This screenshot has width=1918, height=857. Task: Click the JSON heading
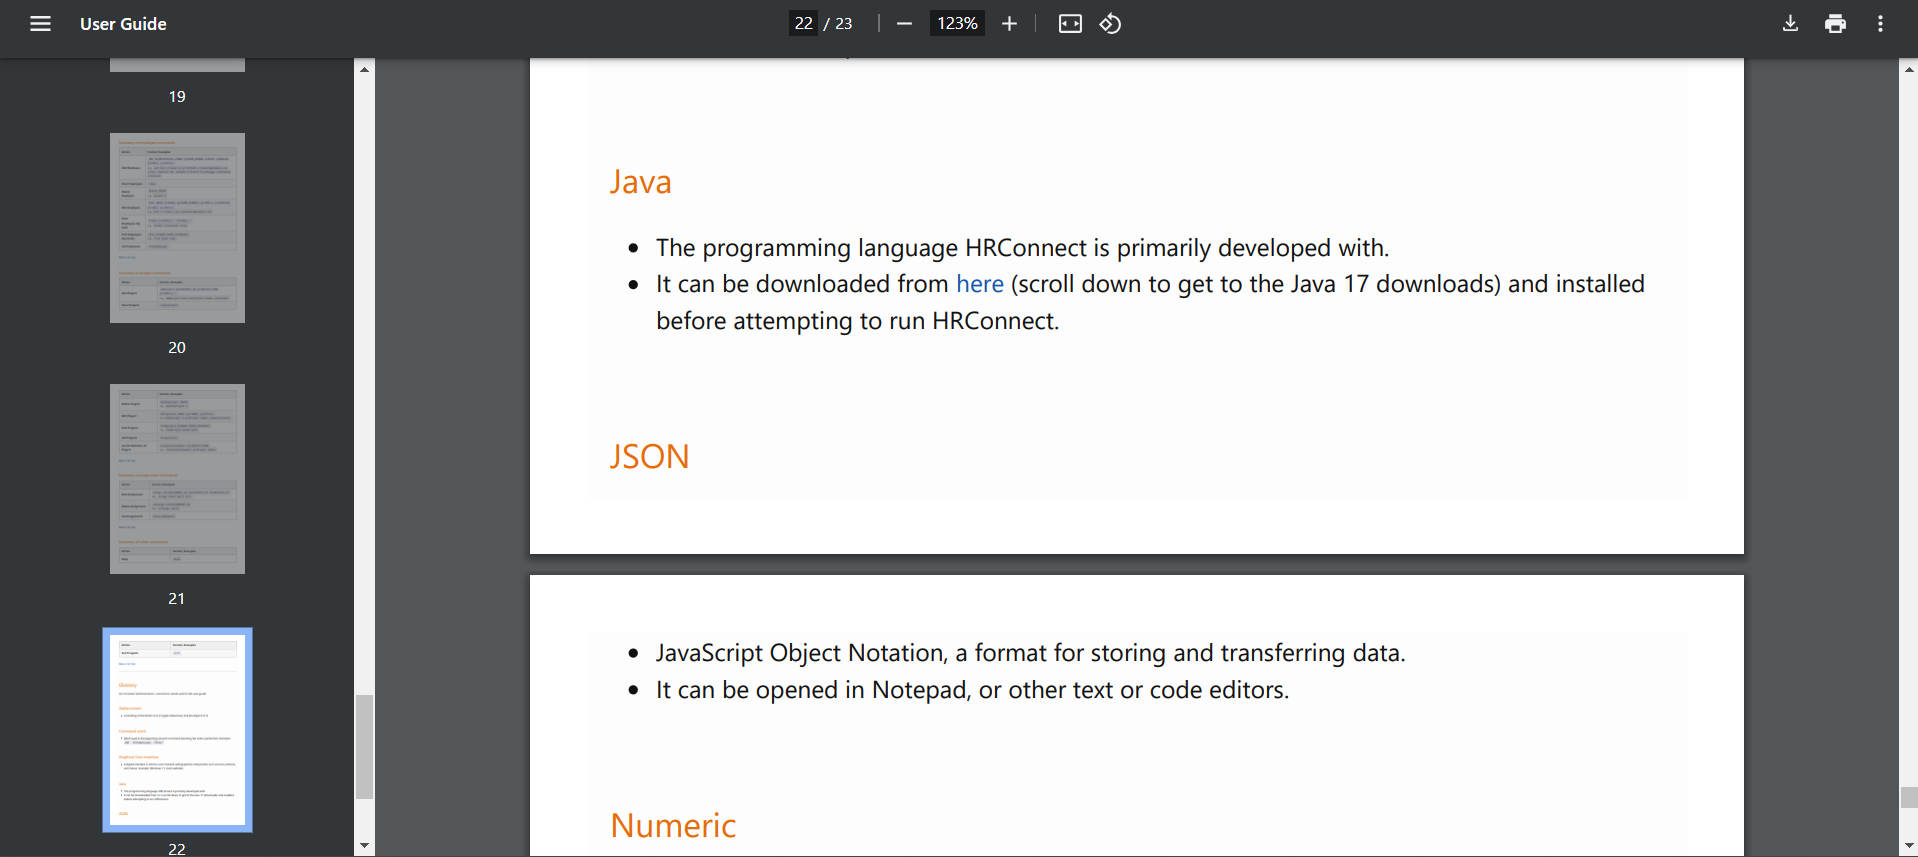point(649,456)
